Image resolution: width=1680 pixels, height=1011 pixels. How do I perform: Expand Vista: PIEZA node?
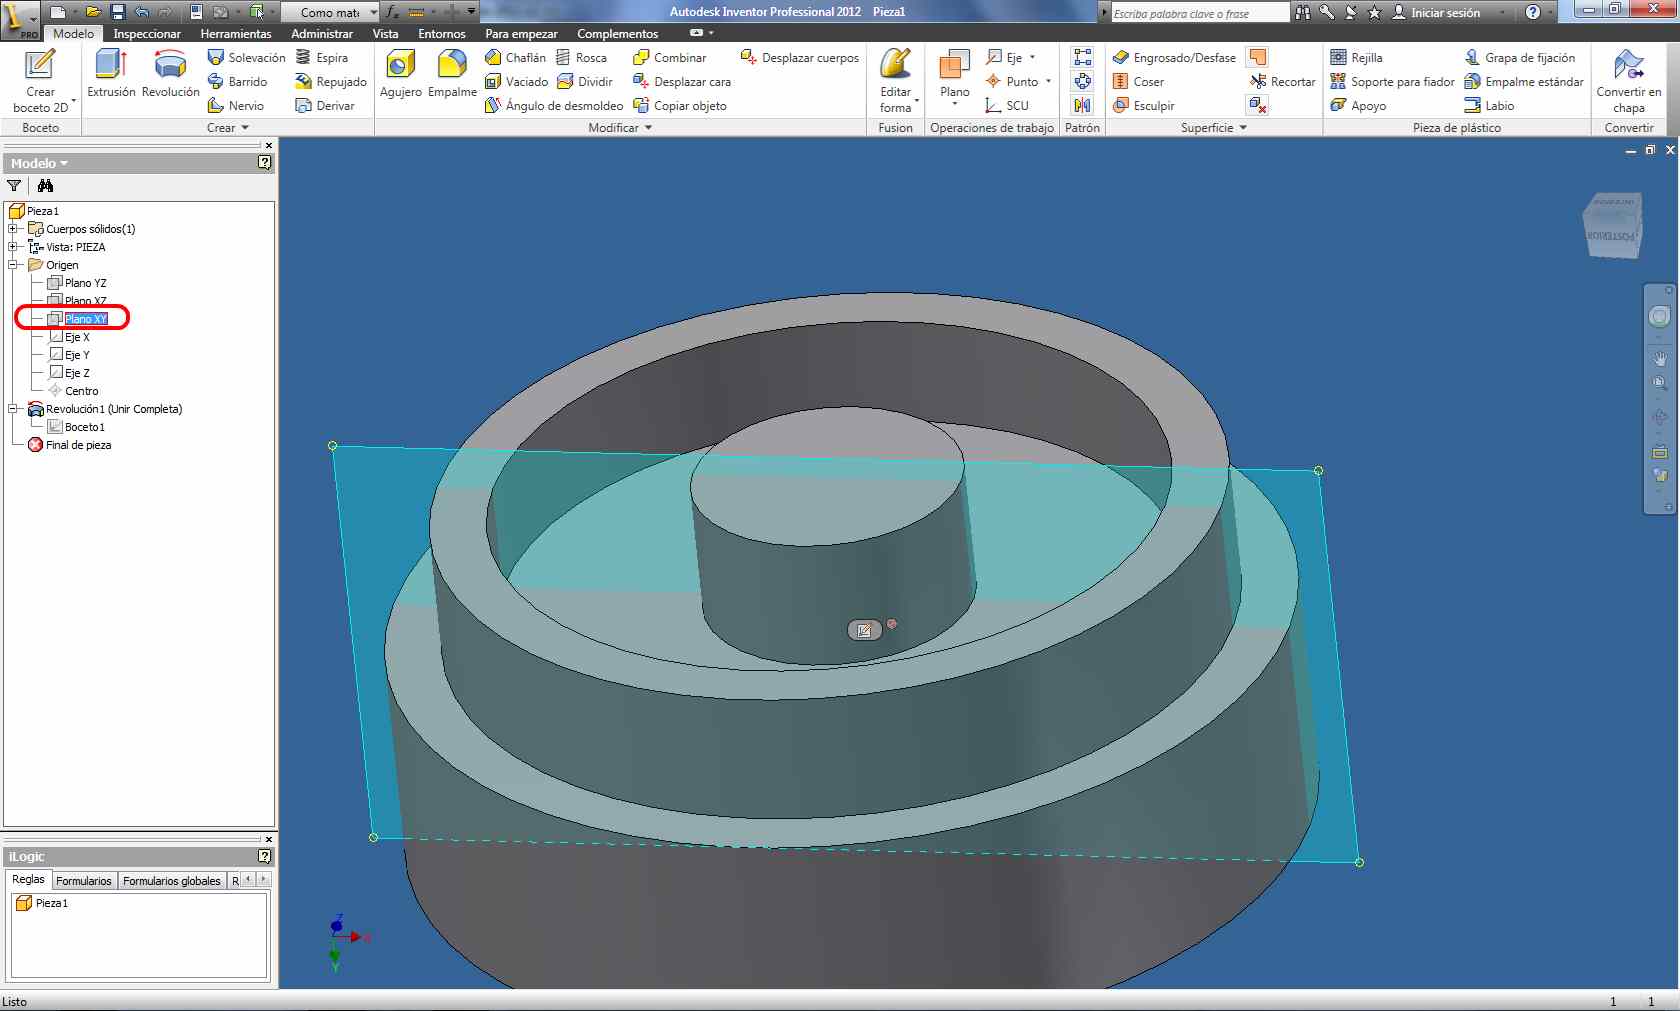13,247
